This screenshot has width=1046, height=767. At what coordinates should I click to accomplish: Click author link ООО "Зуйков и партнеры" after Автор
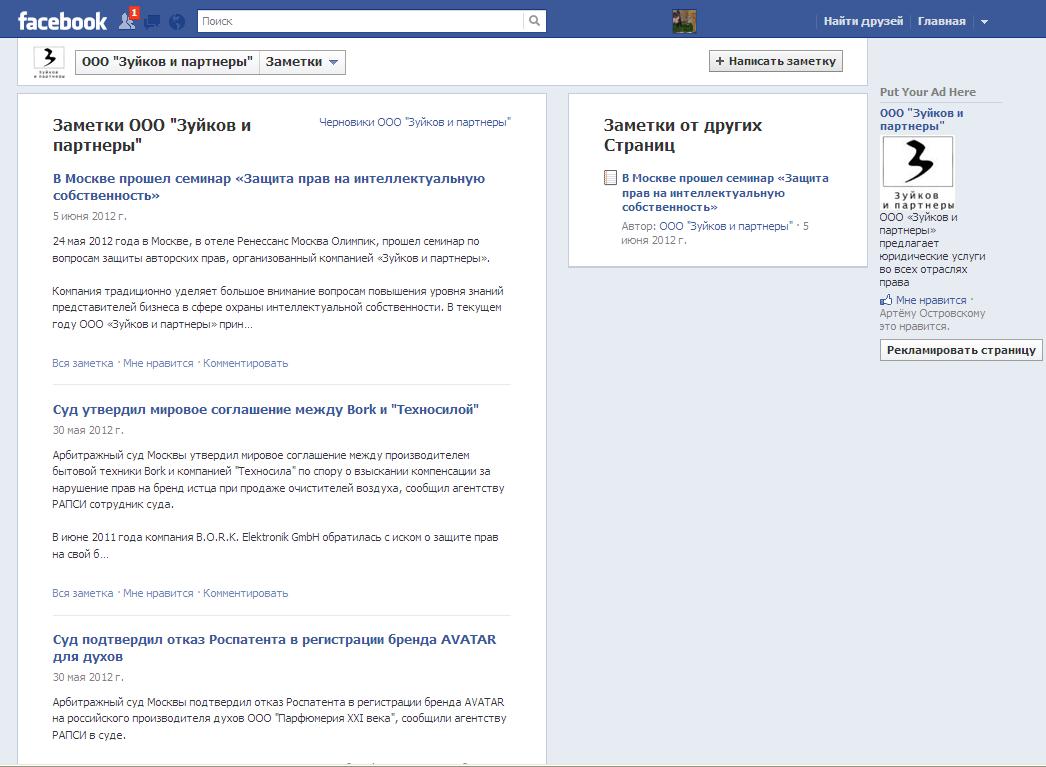pyautogui.click(x=726, y=226)
